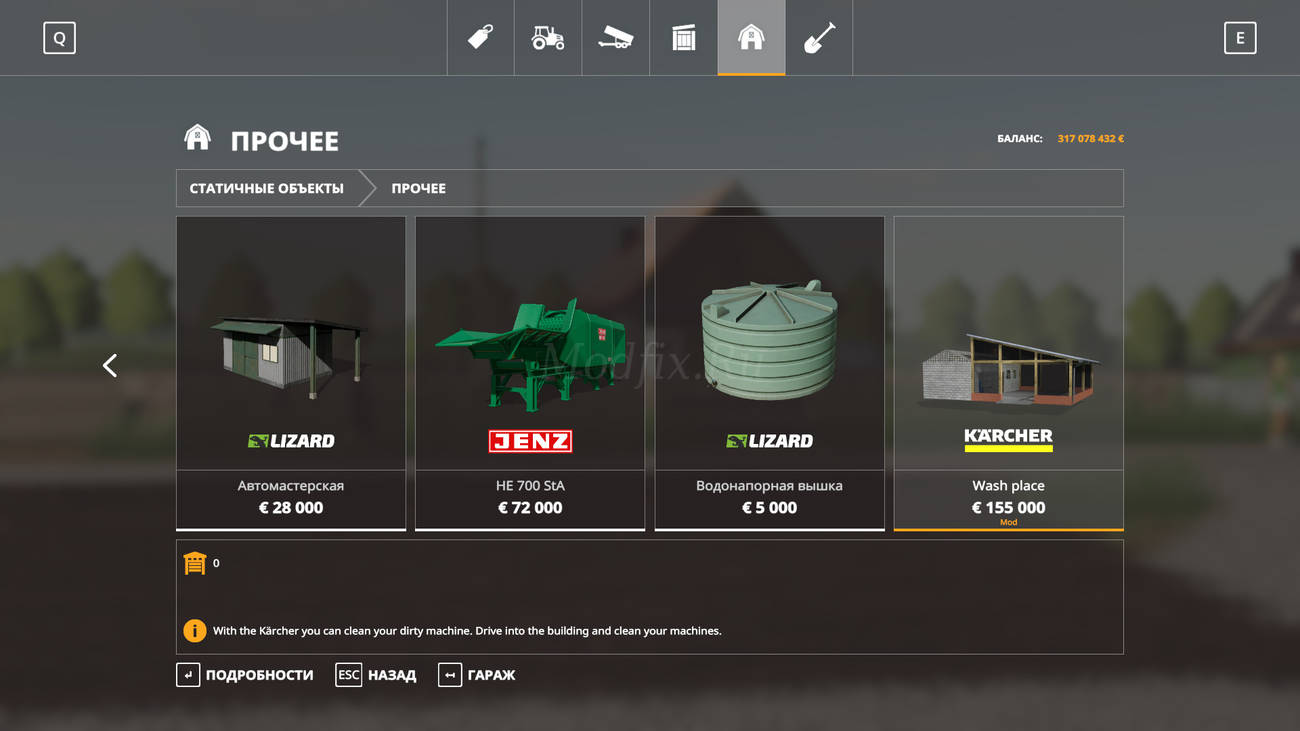This screenshot has width=1300, height=731.
Task: Click the Q previous category key icon
Action: 59,38
